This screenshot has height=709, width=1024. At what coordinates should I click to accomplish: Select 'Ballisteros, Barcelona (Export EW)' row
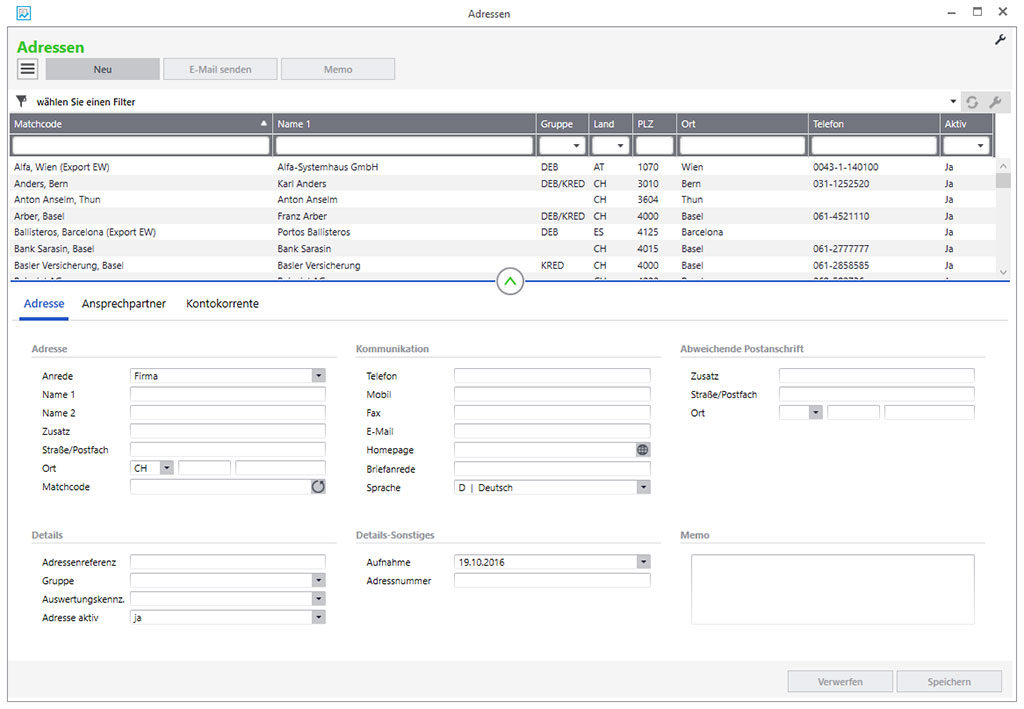pyautogui.click(x=503, y=232)
